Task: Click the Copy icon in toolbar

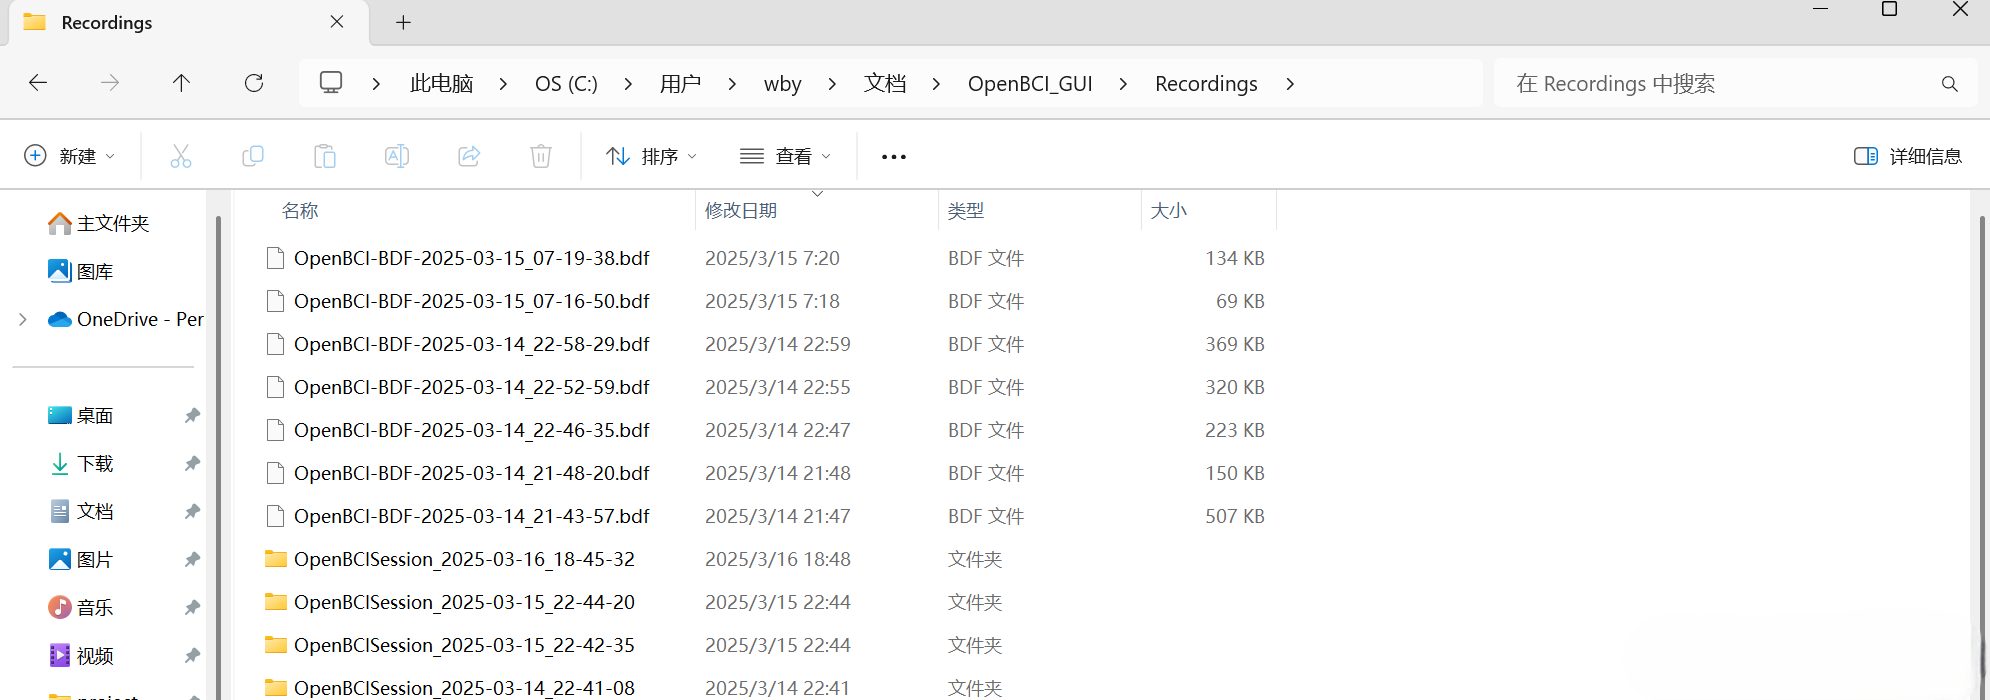Action: click(253, 156)
